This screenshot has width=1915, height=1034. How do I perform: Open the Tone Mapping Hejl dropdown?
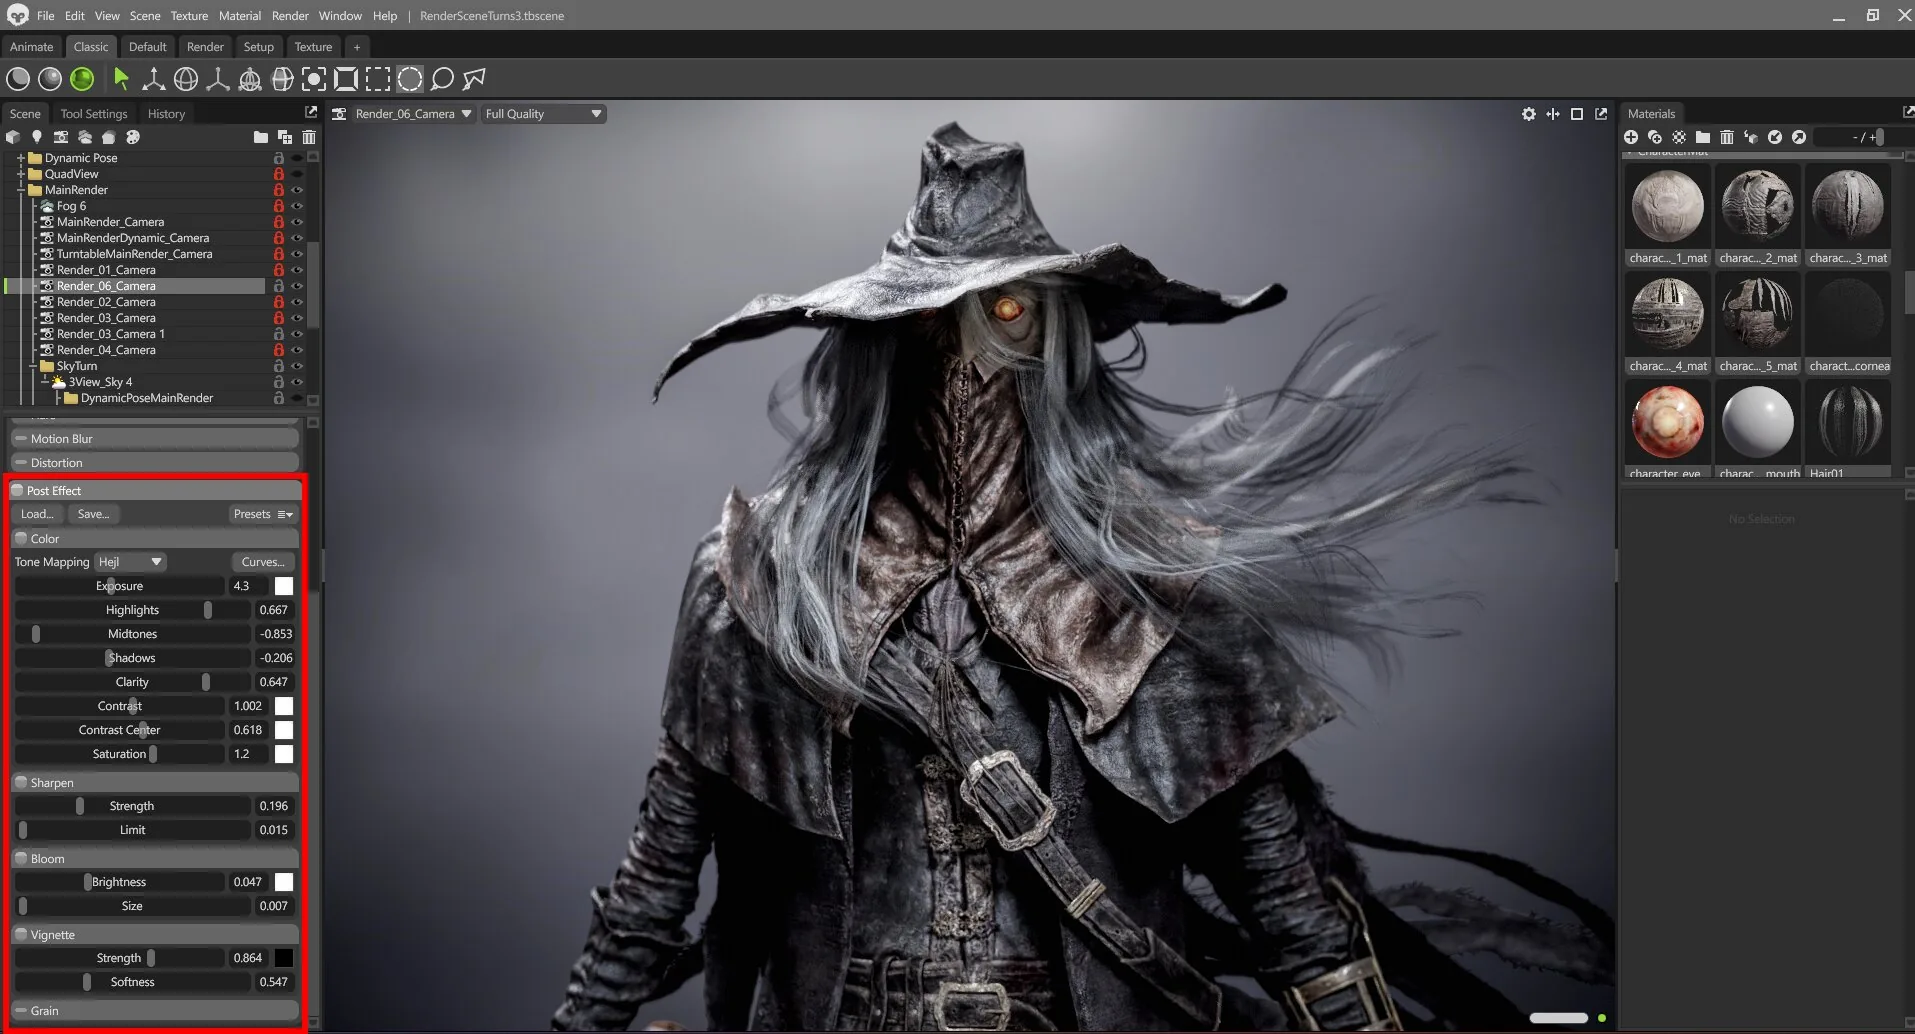(x=130, y=562)
